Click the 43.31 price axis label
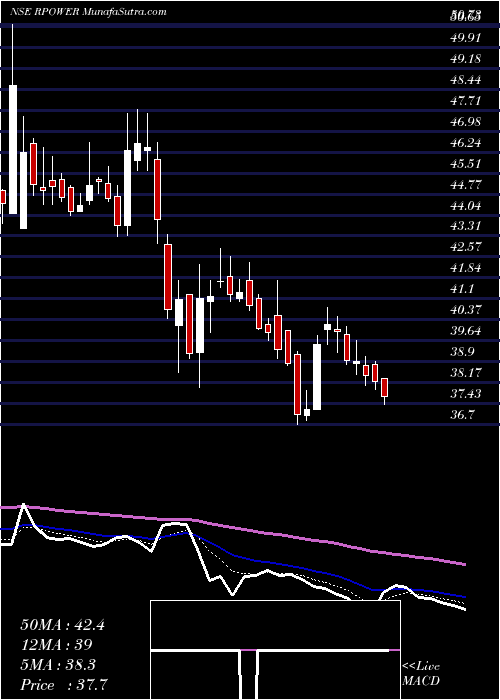Screen dimensions: 500x700 465,226
